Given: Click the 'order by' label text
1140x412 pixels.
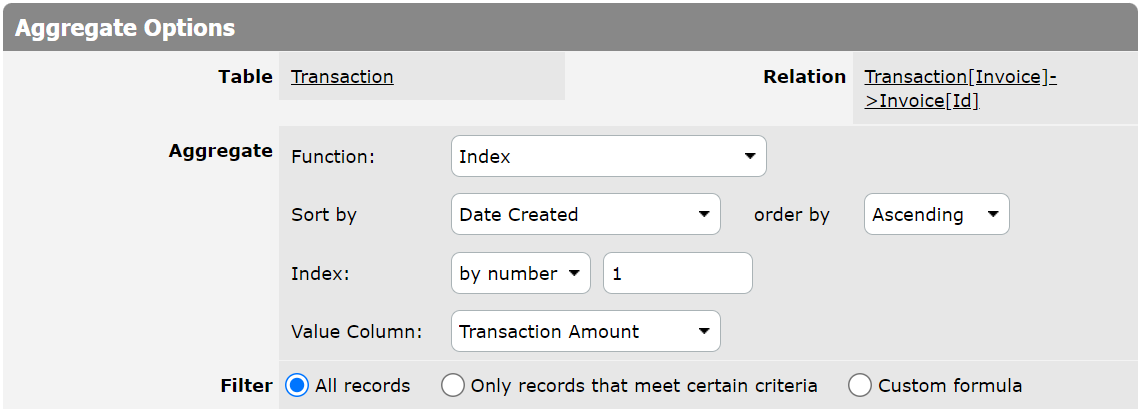Looking at the screenshot, I should pyautogui.click(x=791, y=215).
